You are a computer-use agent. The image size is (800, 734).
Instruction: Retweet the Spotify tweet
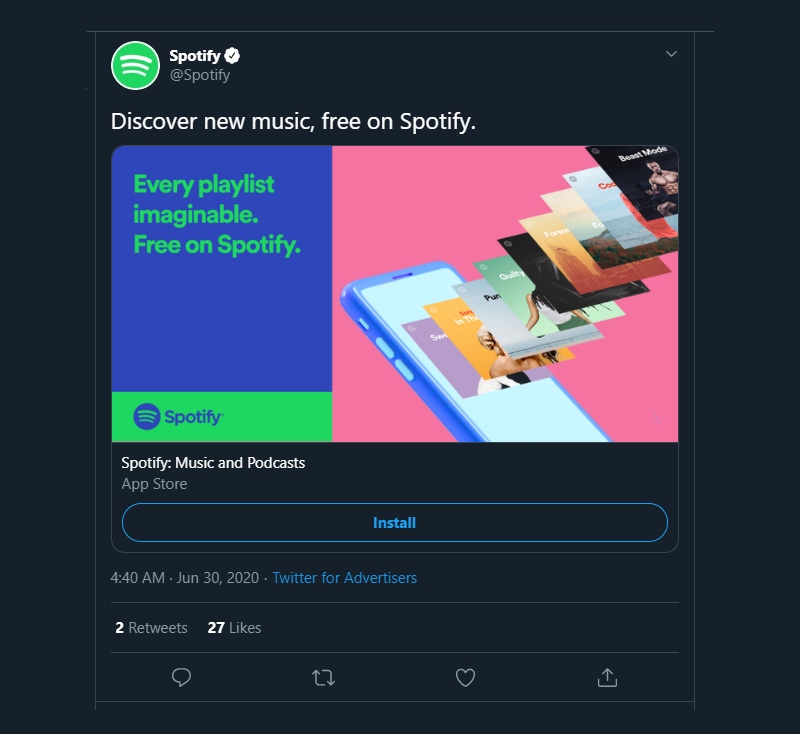(323, 678)
